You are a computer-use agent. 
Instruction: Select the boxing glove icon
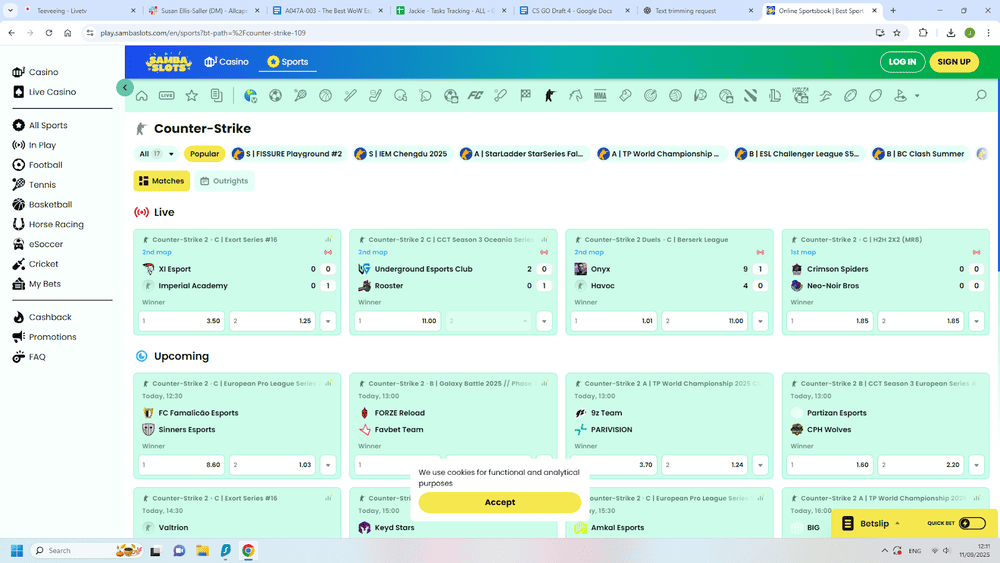(625, 96)
